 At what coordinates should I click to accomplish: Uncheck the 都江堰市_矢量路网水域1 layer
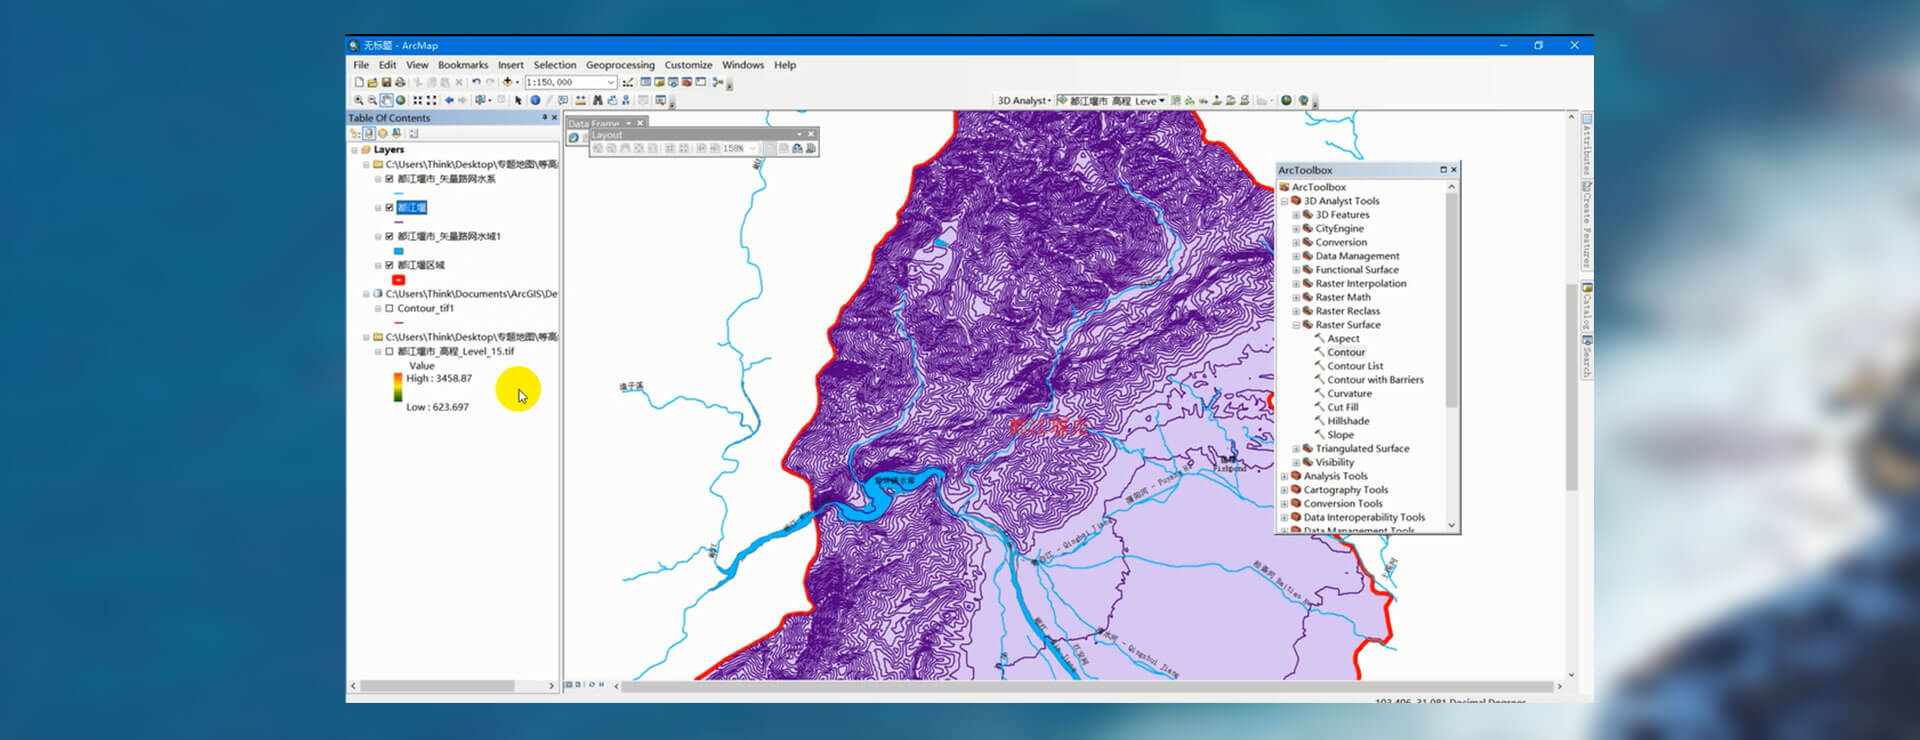[x=389, y=237]
